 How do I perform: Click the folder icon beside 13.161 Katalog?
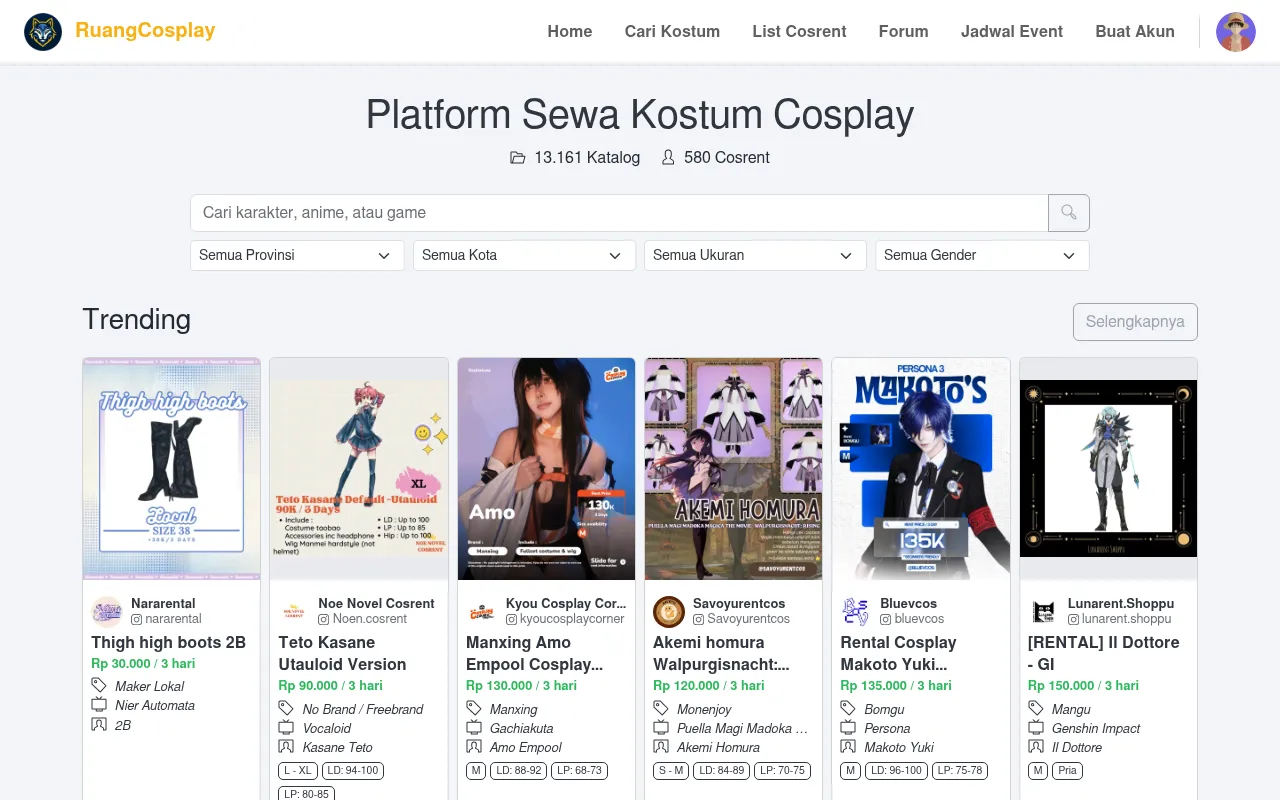[x=518, y=158]
